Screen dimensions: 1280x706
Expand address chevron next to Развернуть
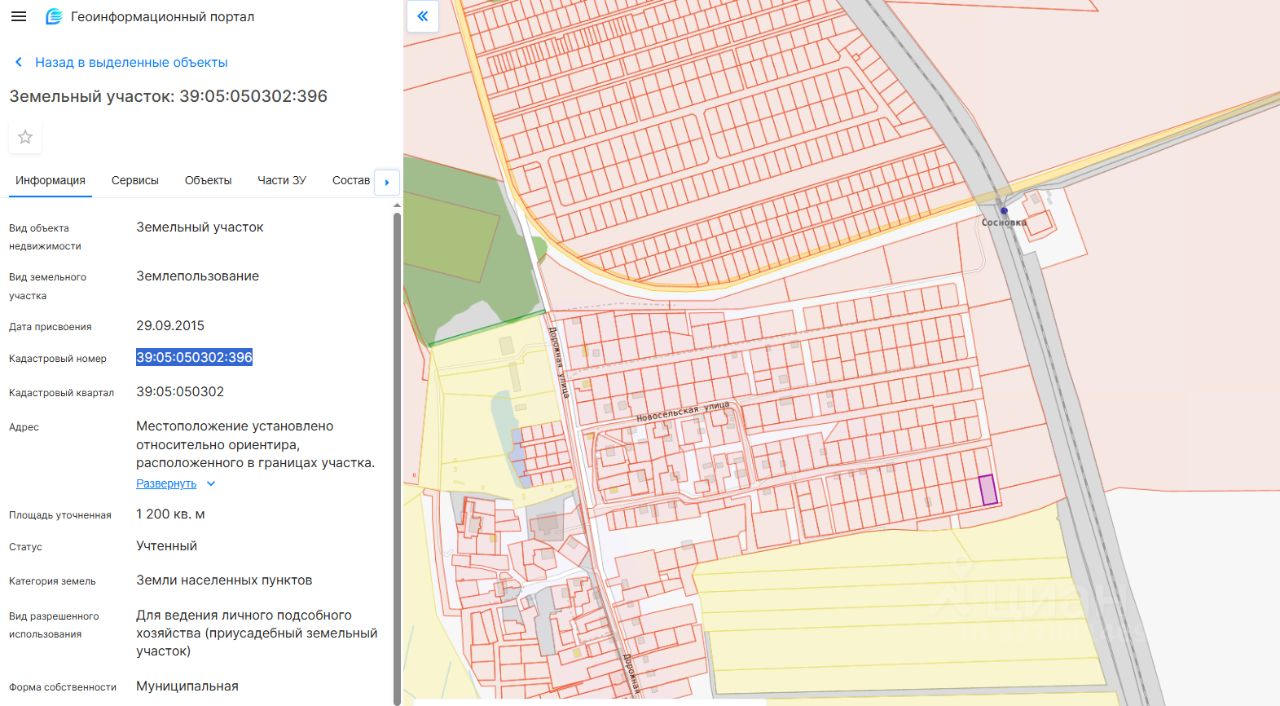(x=210, y=484)
